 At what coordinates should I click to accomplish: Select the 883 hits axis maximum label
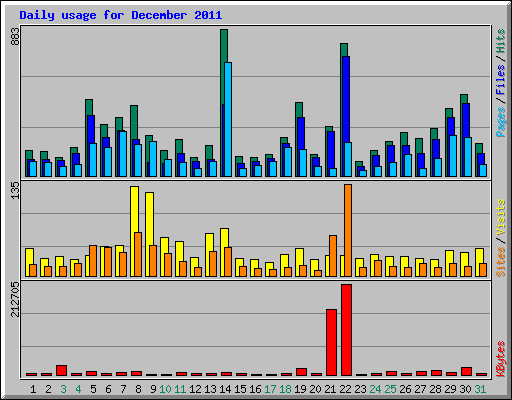[15, 38]
